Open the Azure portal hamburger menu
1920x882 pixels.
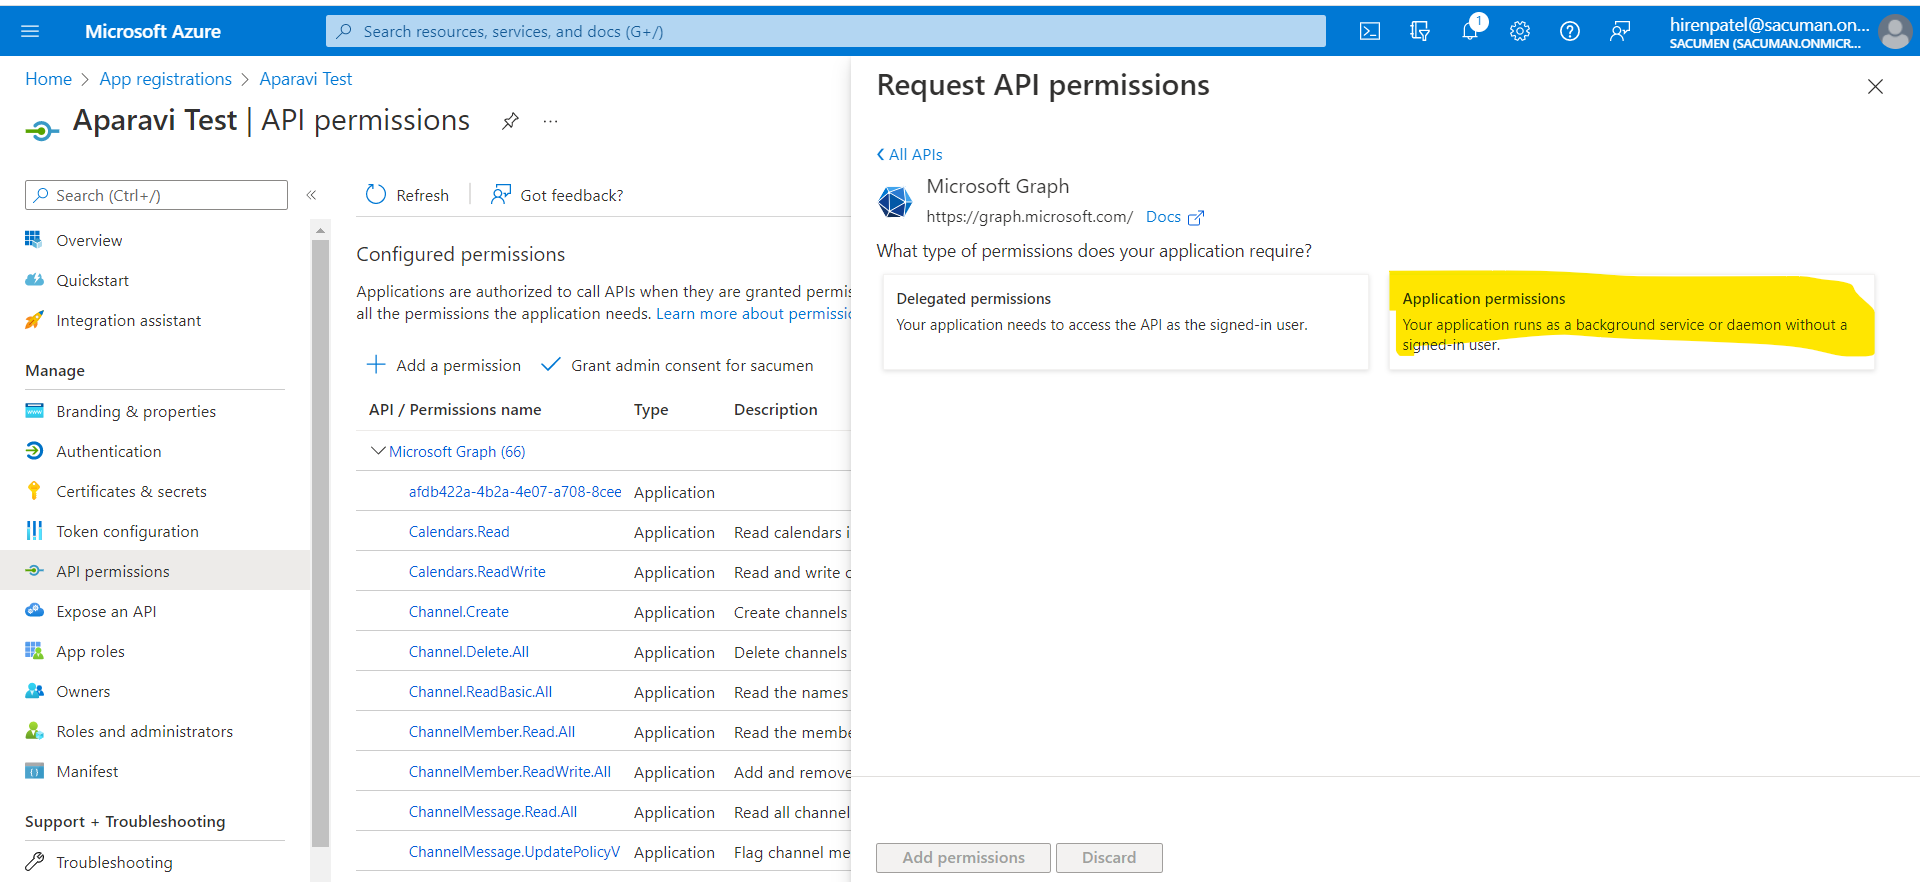coord(30,31)
